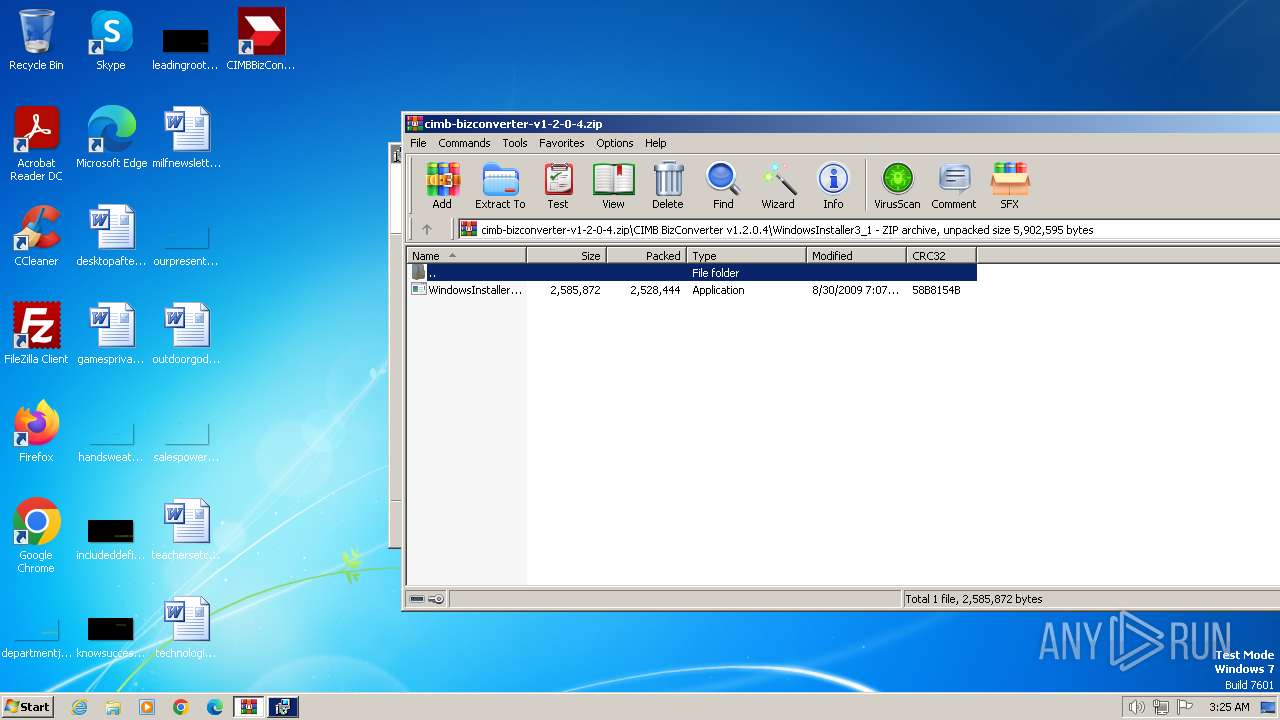Select the milfnewslett Word document icon
The image size is (1280, 720).
186,138
